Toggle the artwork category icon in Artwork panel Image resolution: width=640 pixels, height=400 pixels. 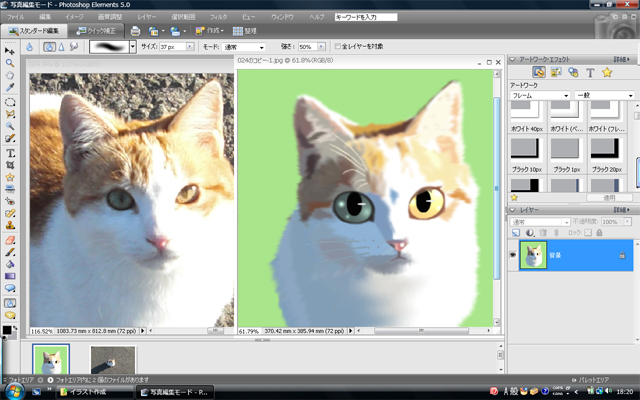[539, 72]
